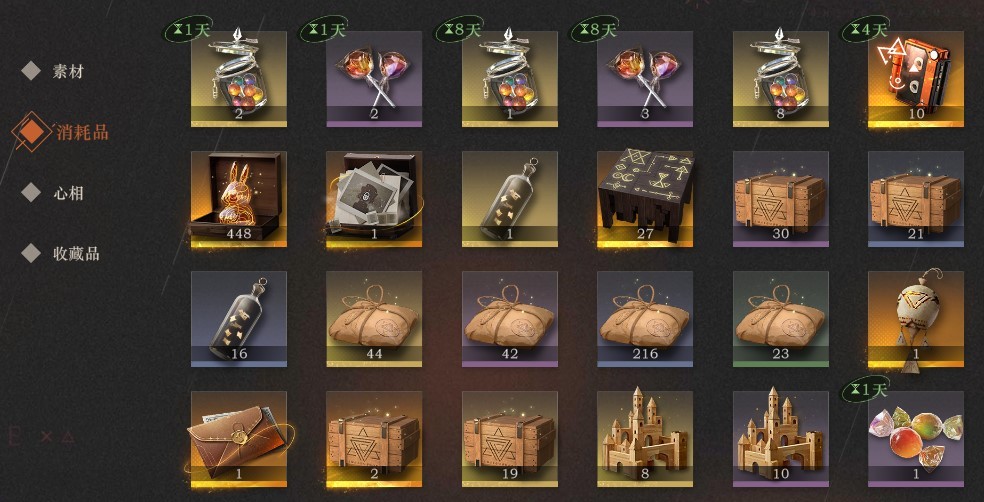This screenshot has height=502, width=984.
Task: Select the green-tier parcel with count 23
Action: tap(781, 319)
